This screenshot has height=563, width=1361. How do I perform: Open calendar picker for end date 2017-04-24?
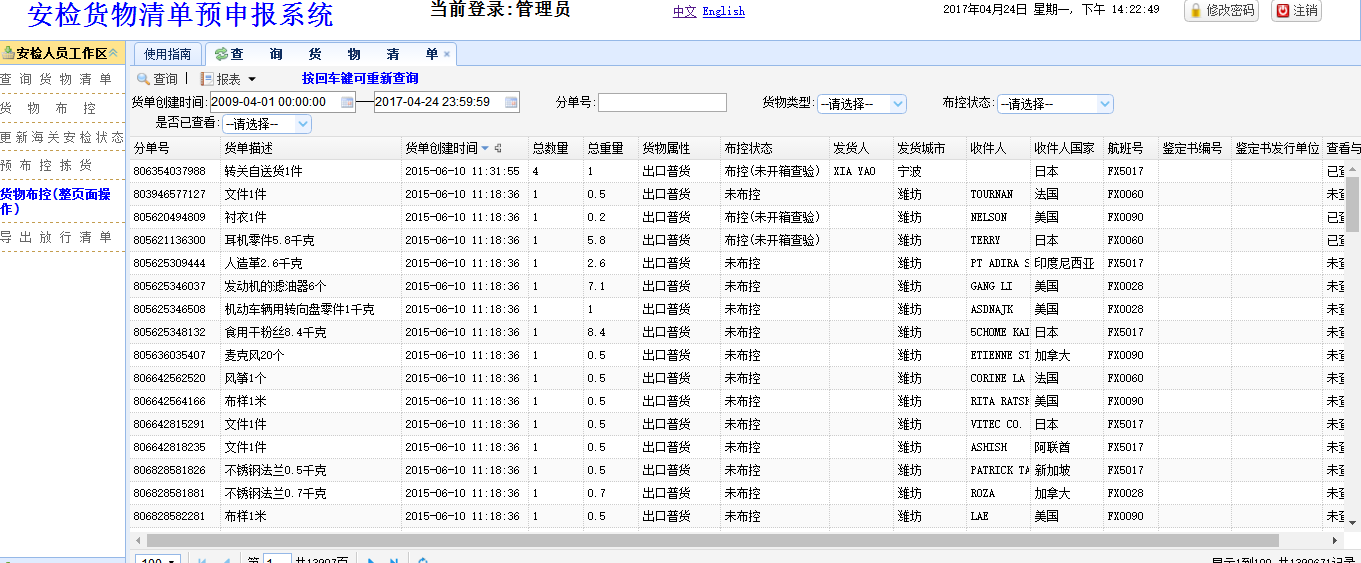click(511, 102)
